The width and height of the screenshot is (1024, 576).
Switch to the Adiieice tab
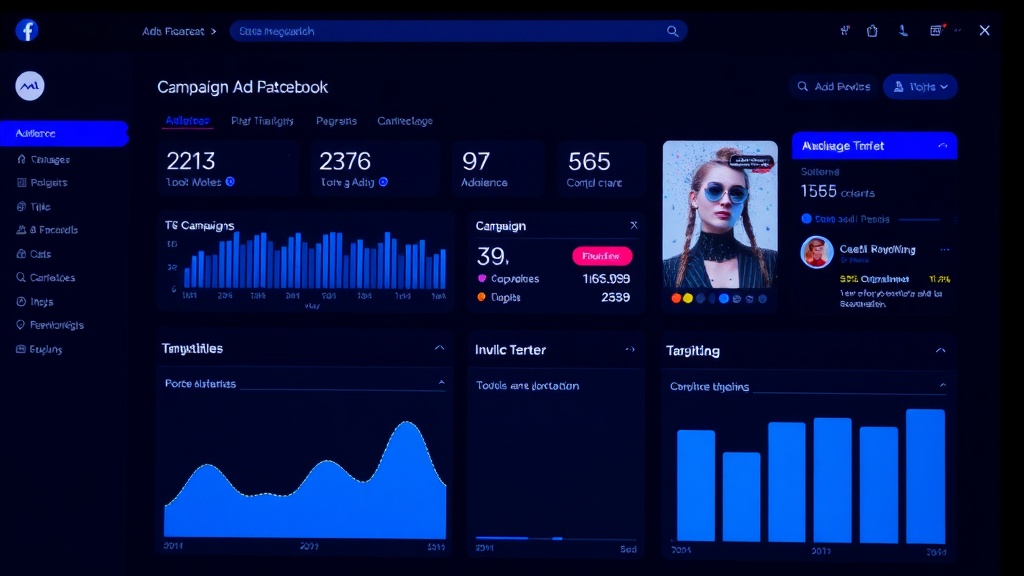187,121
